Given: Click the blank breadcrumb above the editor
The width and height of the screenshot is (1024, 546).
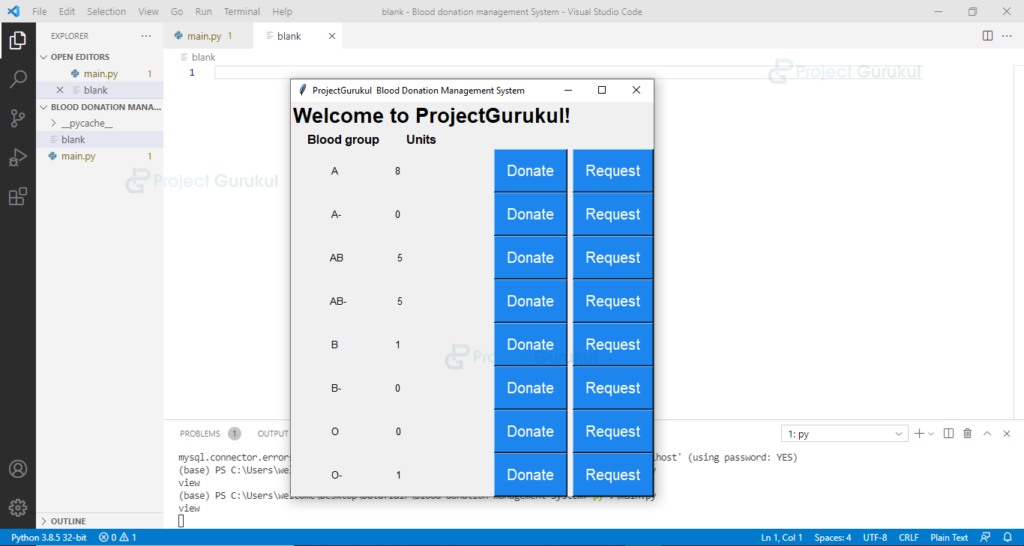Looking at the screenshot, I should click(198, 57).
